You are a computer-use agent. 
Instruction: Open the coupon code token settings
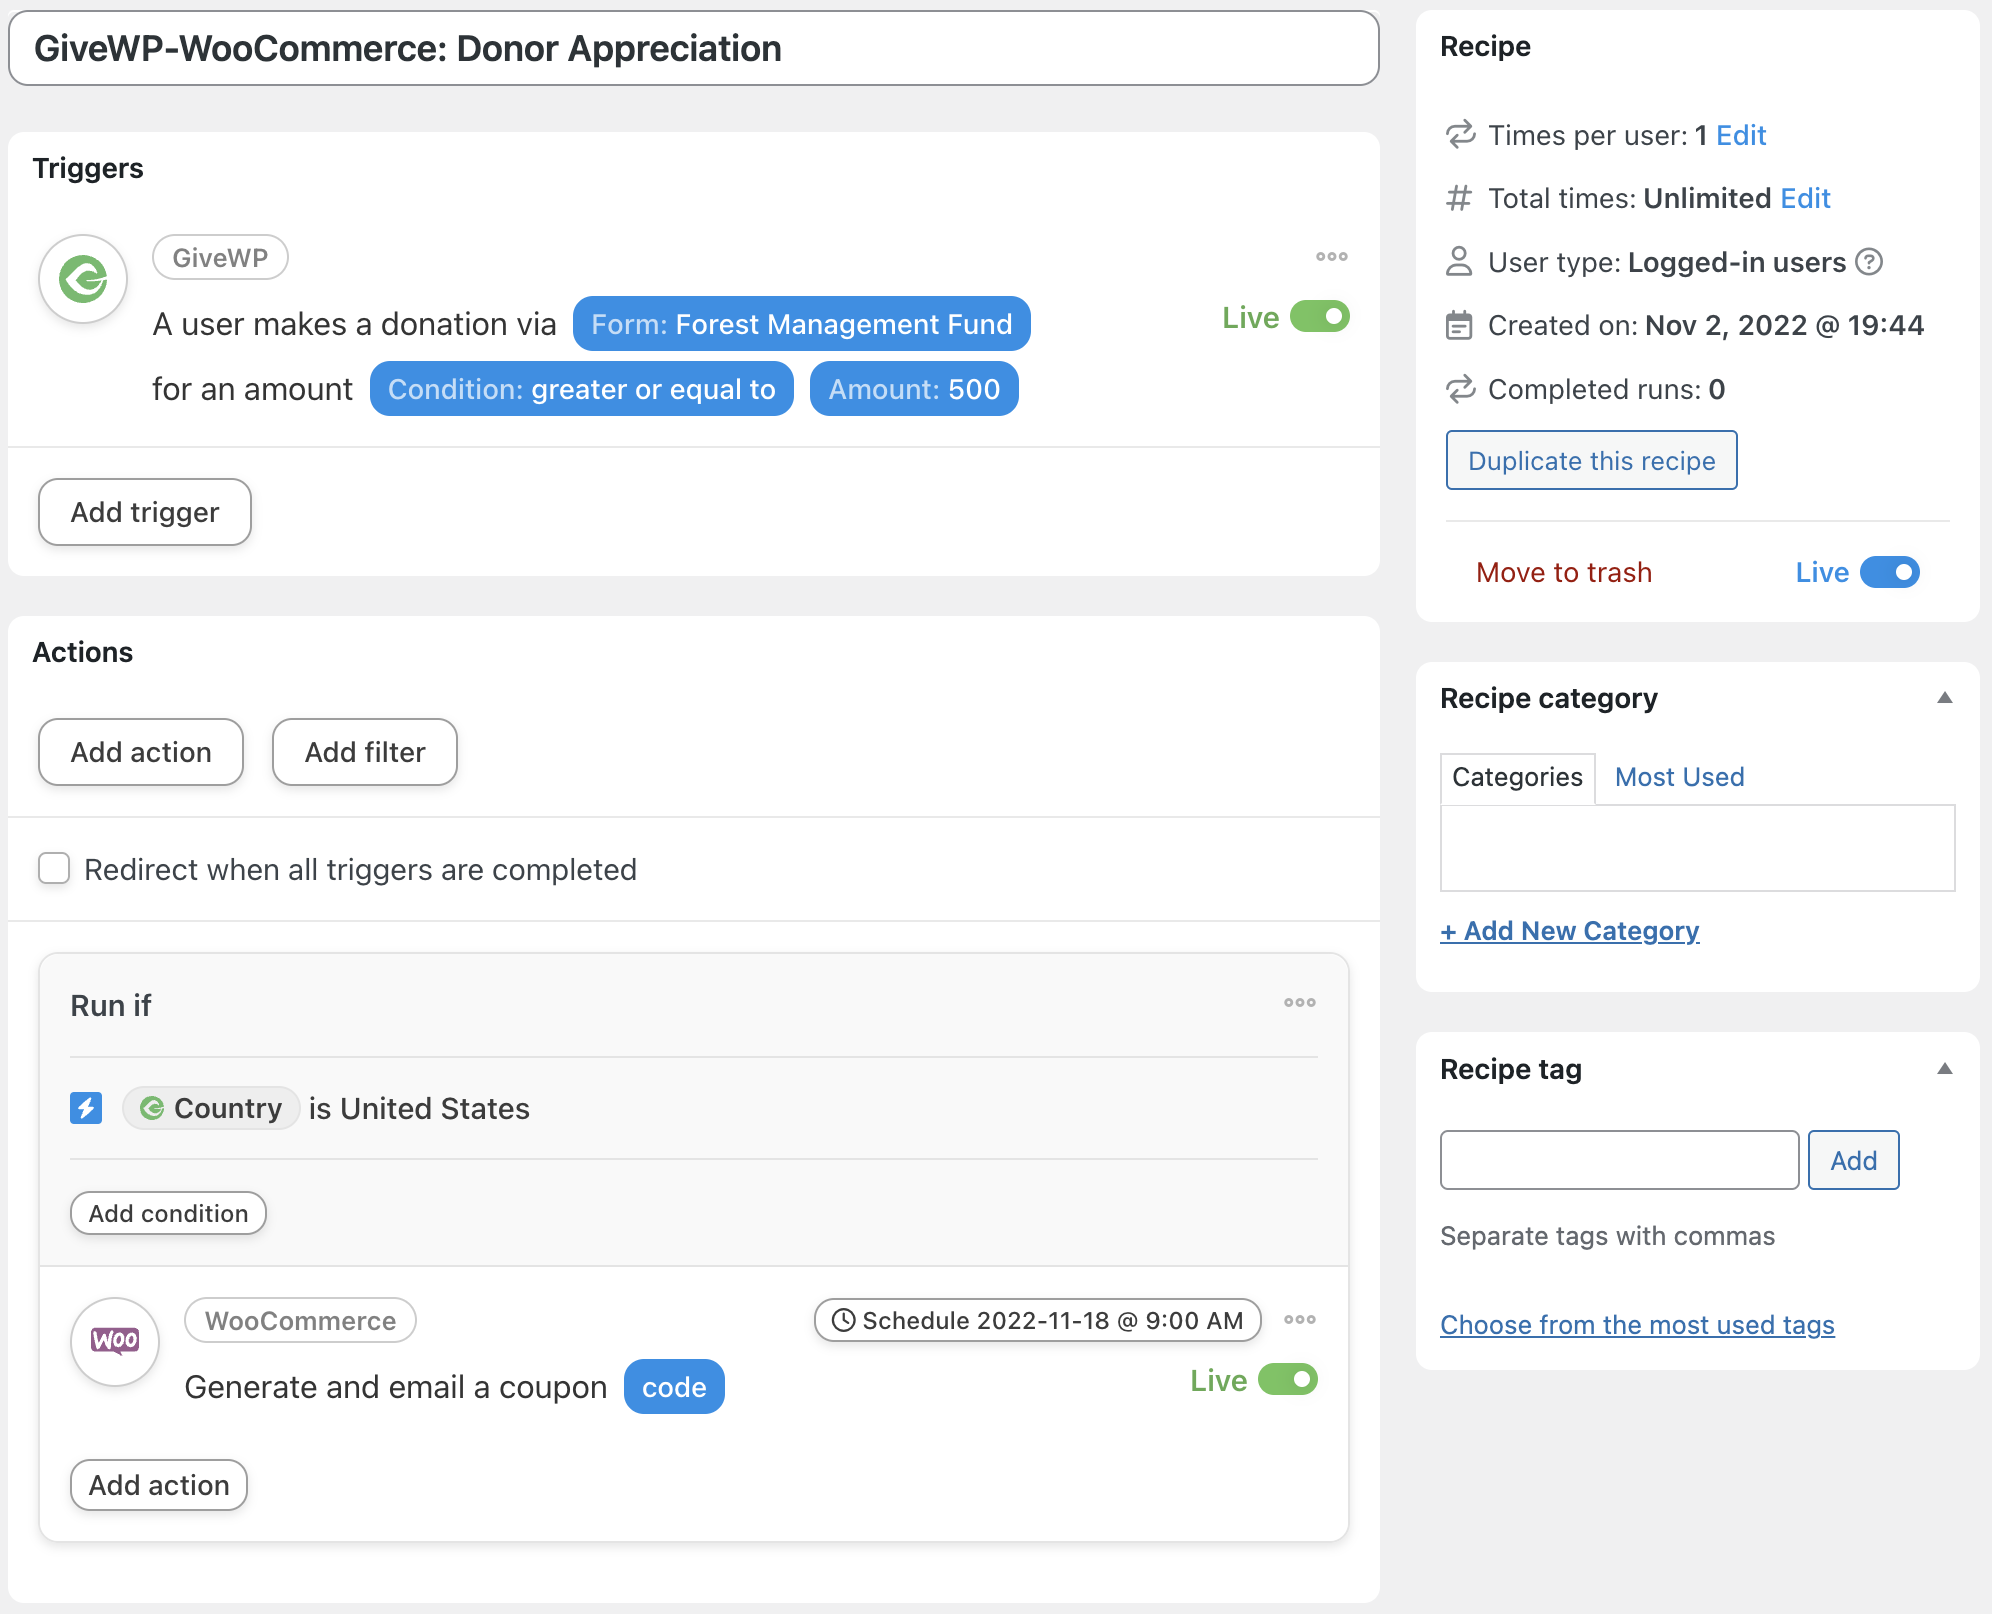tap(674, 1387)
